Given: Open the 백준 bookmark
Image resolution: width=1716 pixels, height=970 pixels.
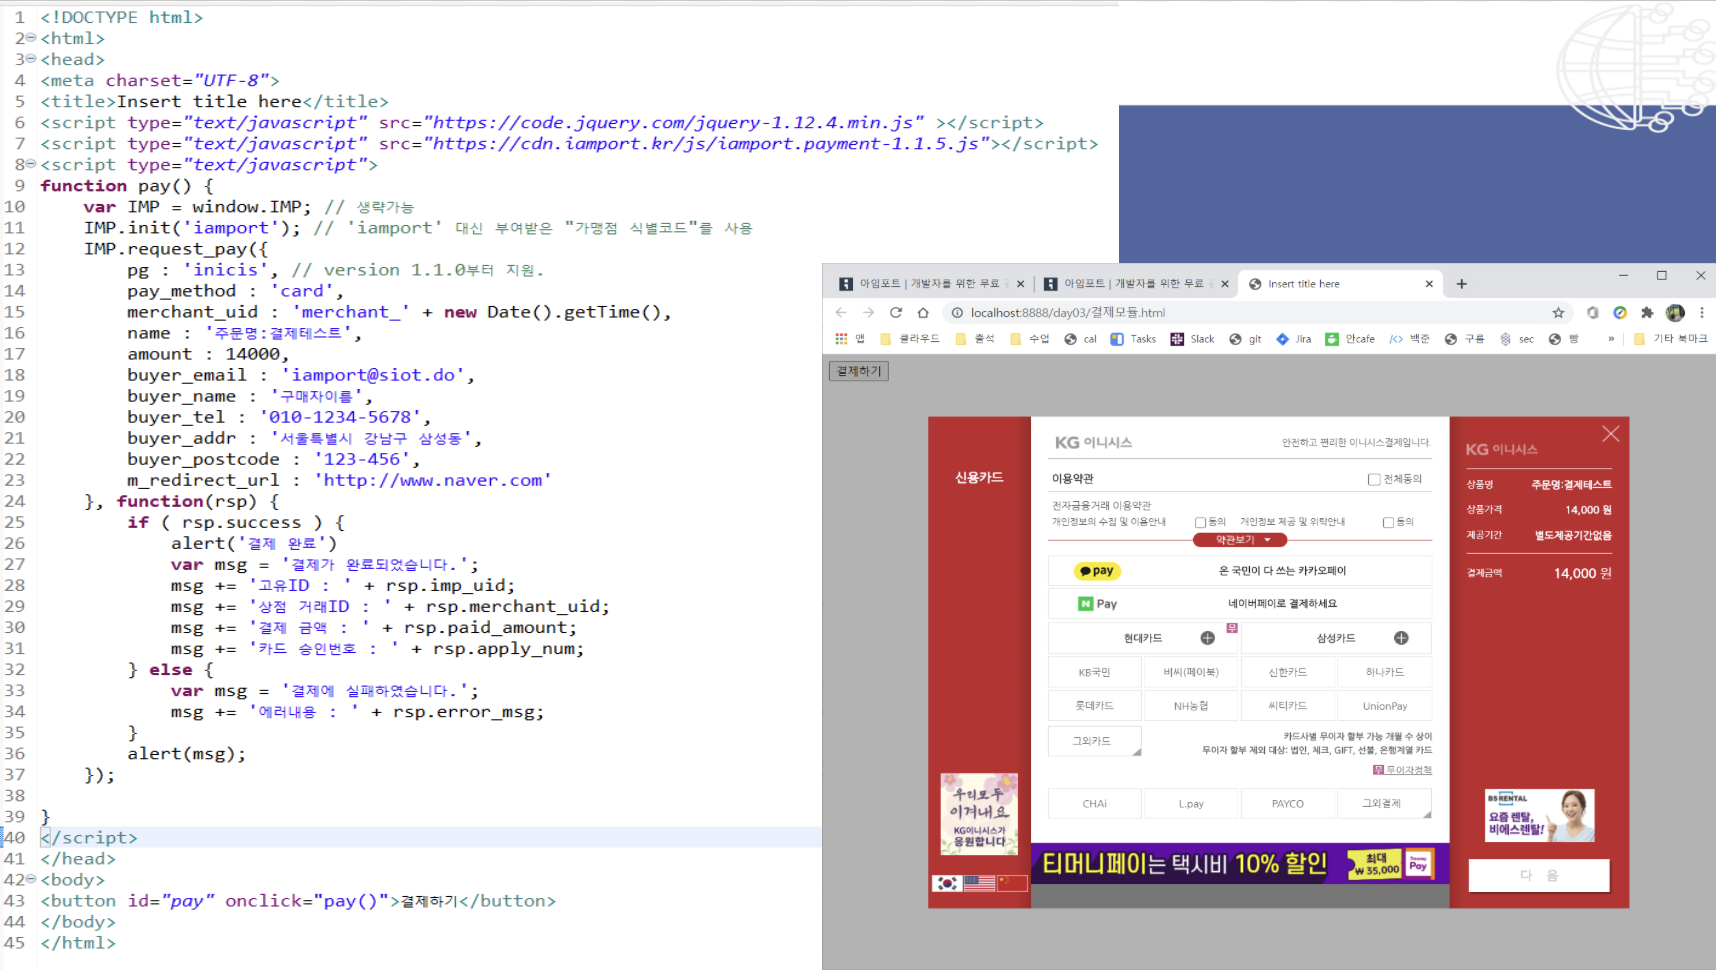Looking at the screenshot, I should click(1410, 339).
